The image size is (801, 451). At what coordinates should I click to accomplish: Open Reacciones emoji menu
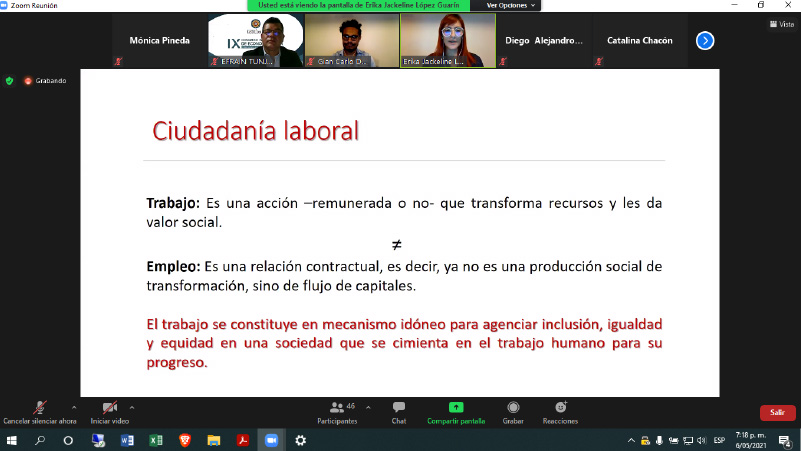(560, 413)
